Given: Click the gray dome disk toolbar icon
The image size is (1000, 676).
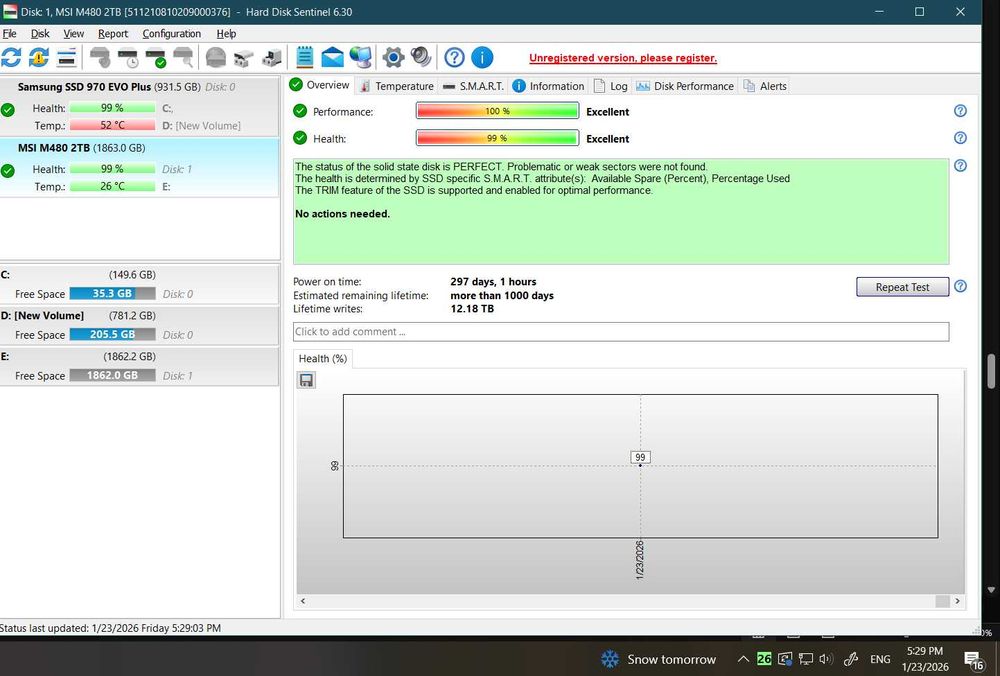Looking at the screenshot, I should (x=216, y=57).
